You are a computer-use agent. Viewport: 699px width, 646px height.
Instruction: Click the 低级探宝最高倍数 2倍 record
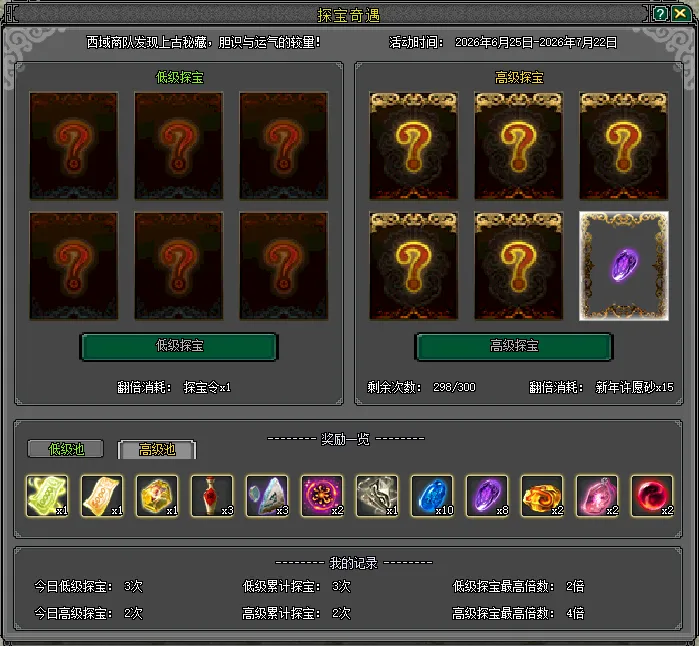click(x=518, y=586)
